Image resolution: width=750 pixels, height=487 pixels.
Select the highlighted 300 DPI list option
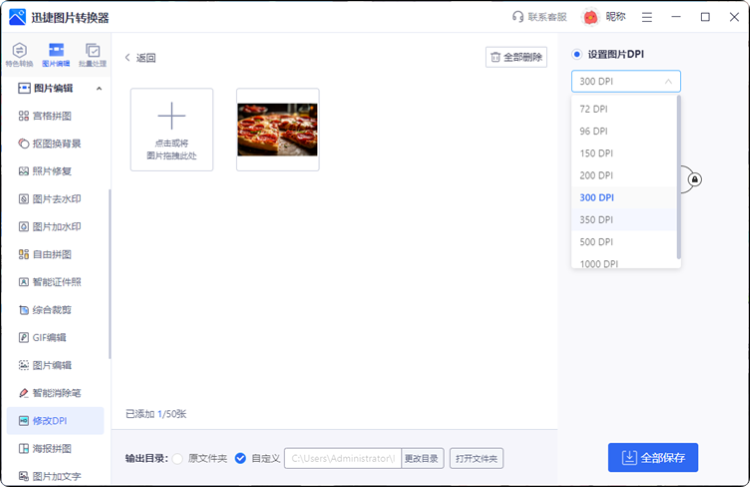[624, 198]
